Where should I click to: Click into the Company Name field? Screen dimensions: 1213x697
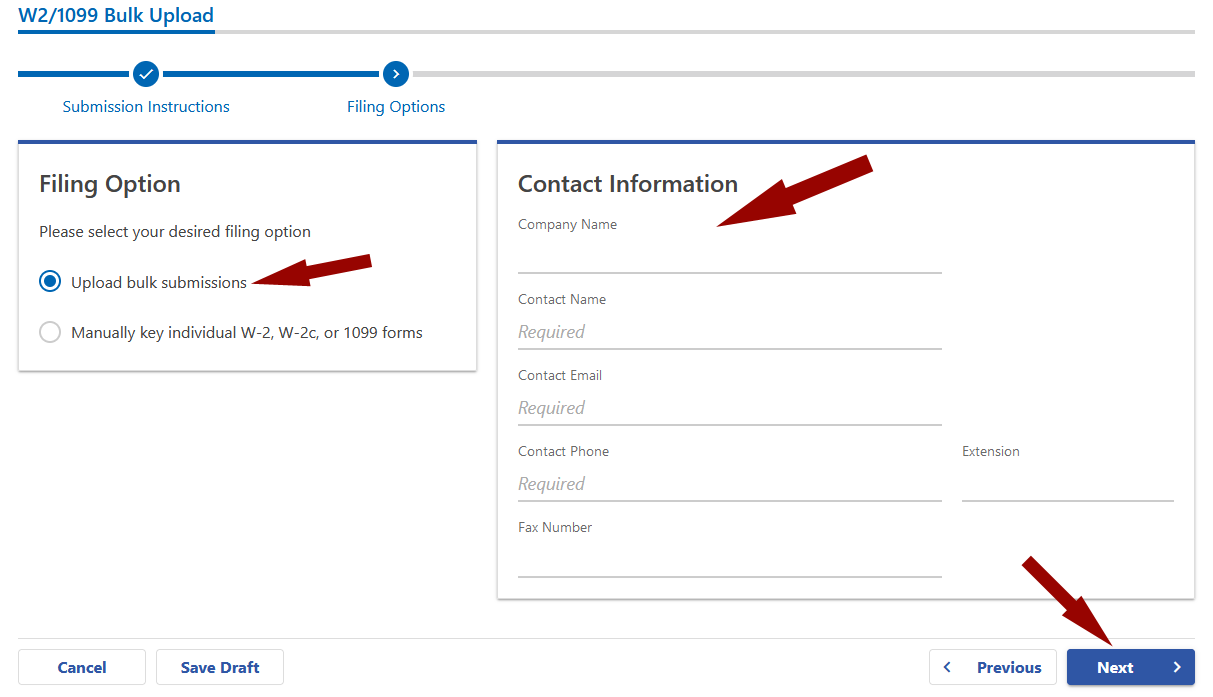[x=729, y=258]
